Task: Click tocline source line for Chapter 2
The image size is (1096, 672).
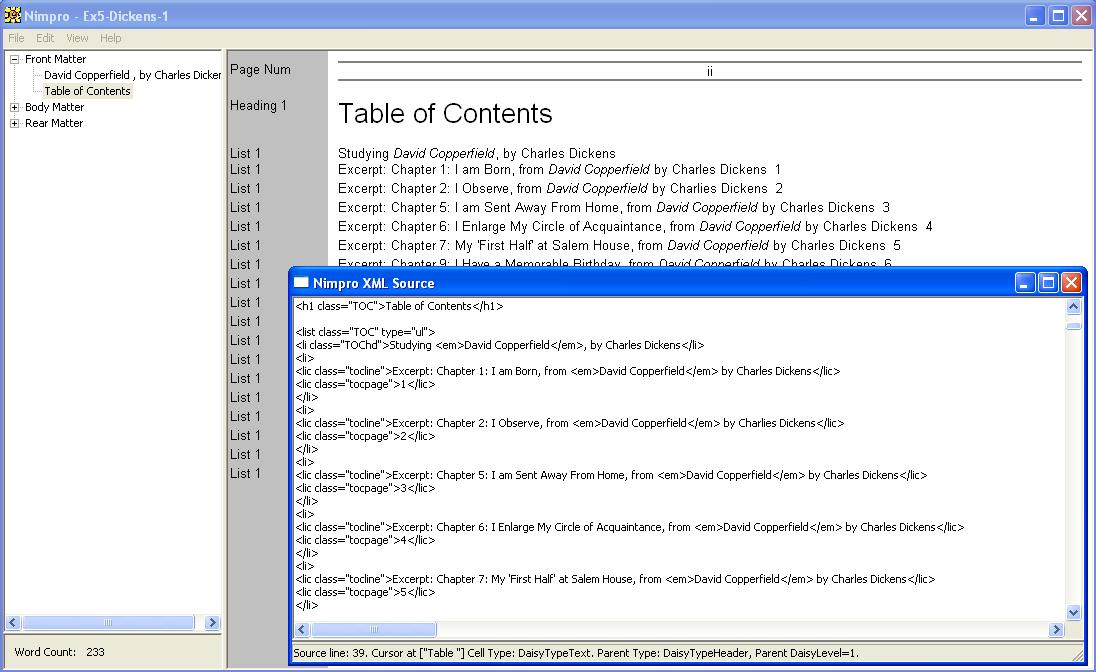Action: pos(570,423)
